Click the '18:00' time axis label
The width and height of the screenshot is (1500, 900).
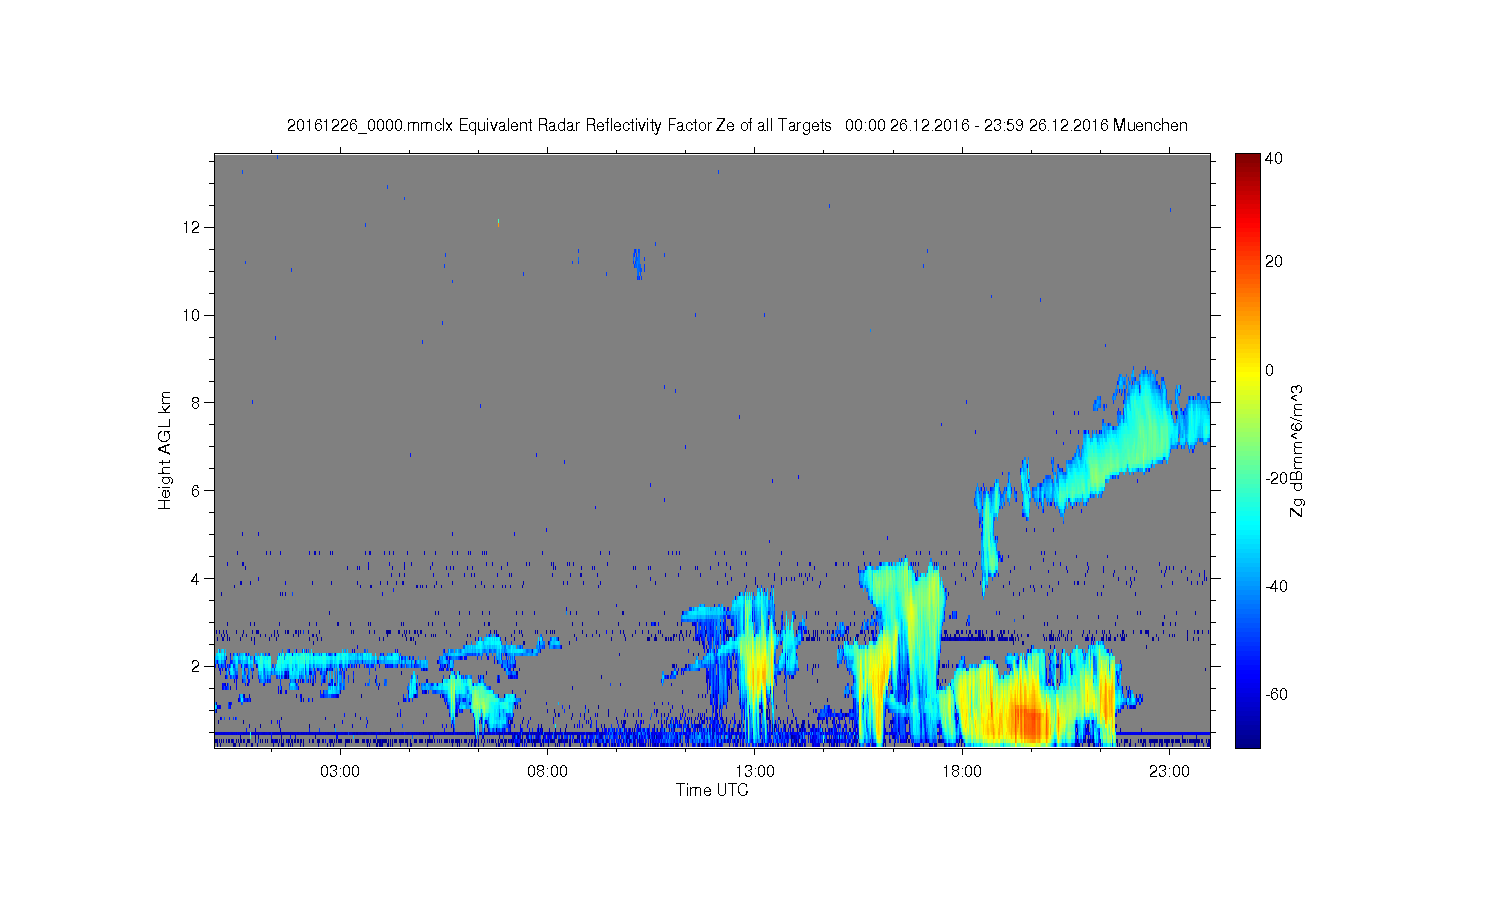point(962,772)
